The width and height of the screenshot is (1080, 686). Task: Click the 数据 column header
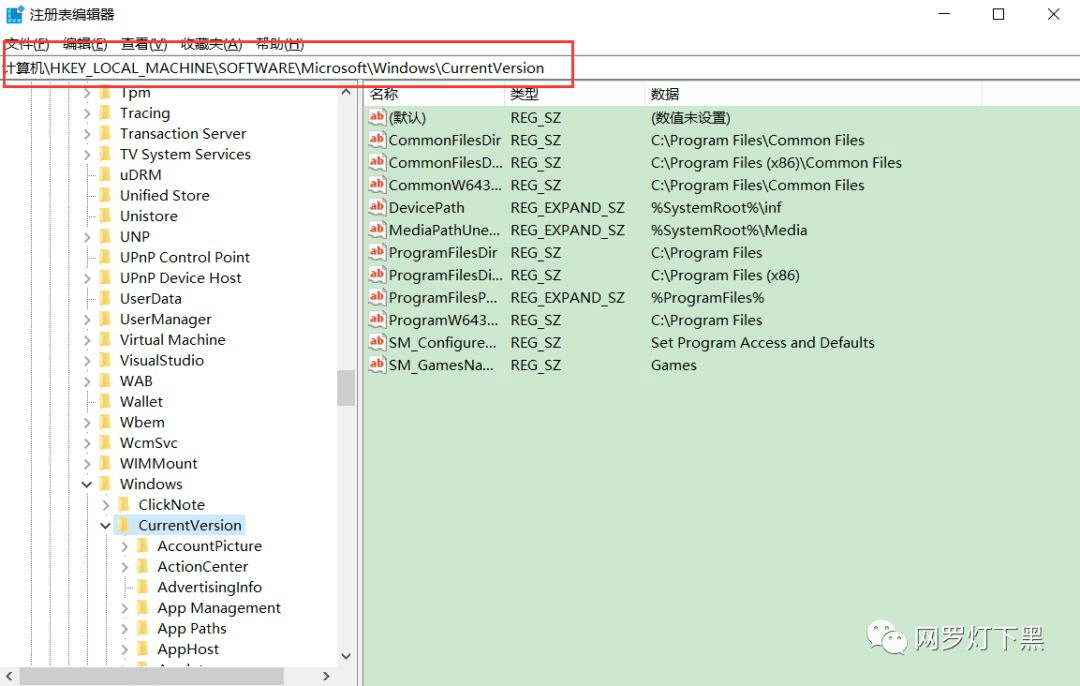813,94
